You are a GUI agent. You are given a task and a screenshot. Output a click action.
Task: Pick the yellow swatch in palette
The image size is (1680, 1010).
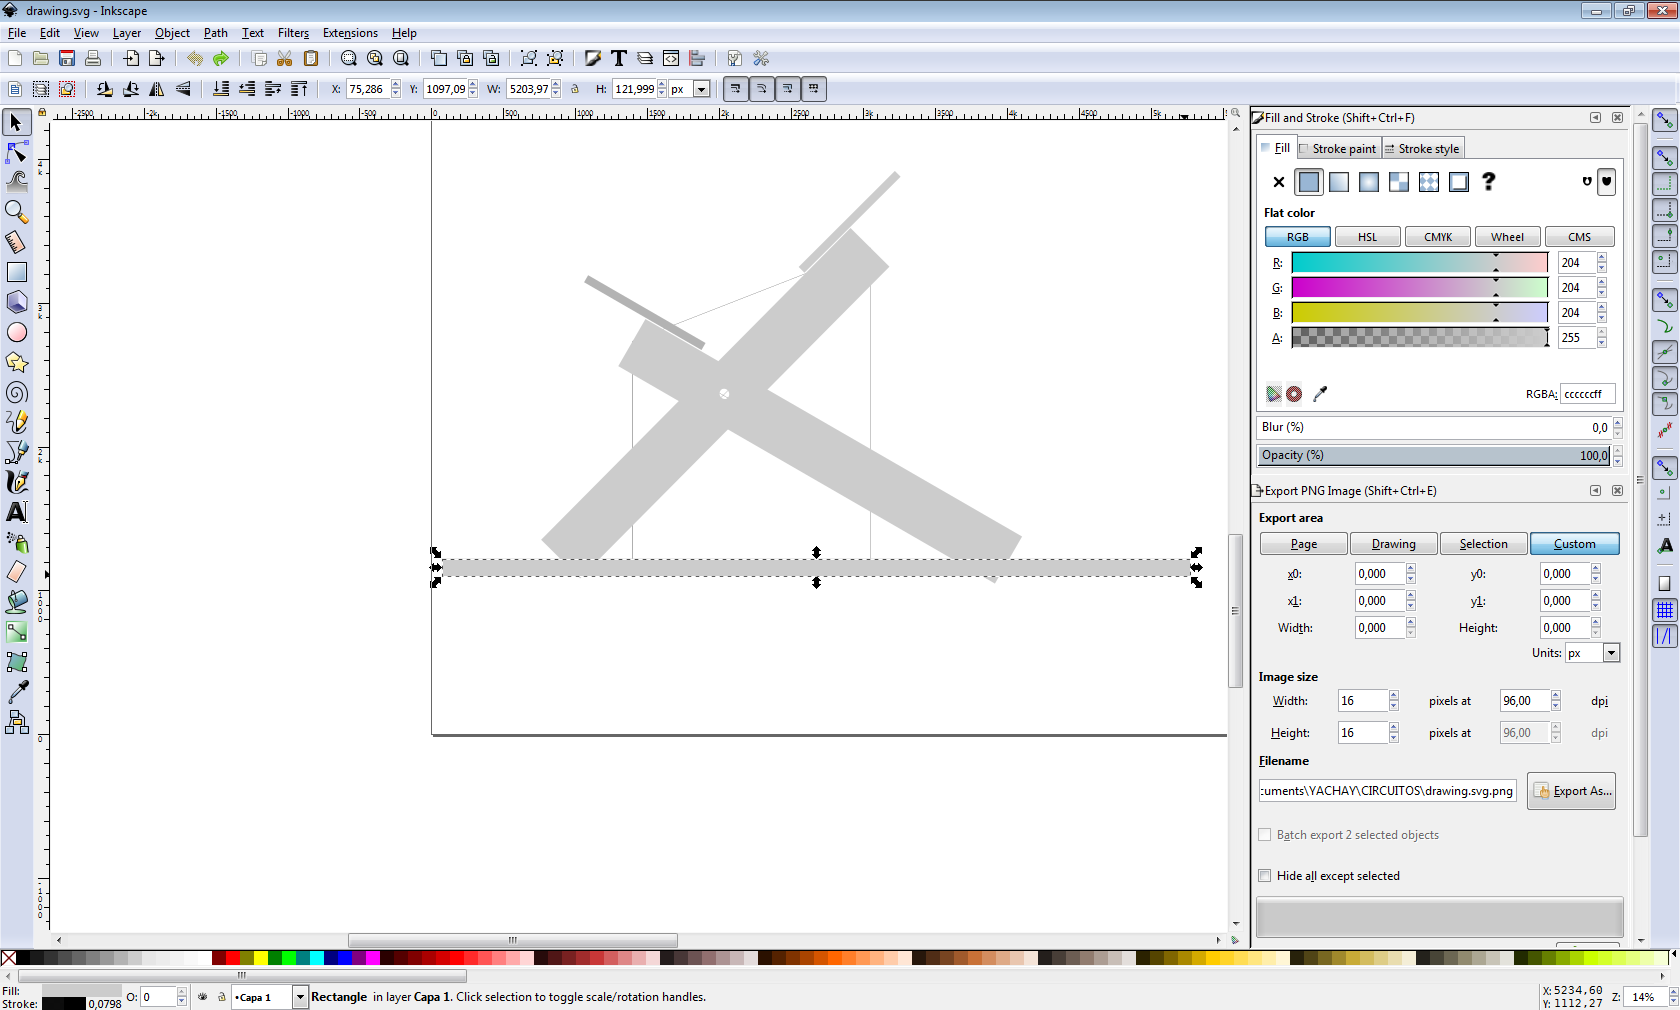(260, 958)
